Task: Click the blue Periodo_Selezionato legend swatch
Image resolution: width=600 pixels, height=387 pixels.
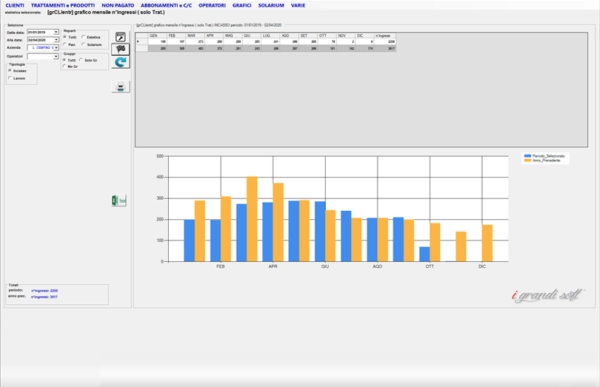Action: (528, 156)
